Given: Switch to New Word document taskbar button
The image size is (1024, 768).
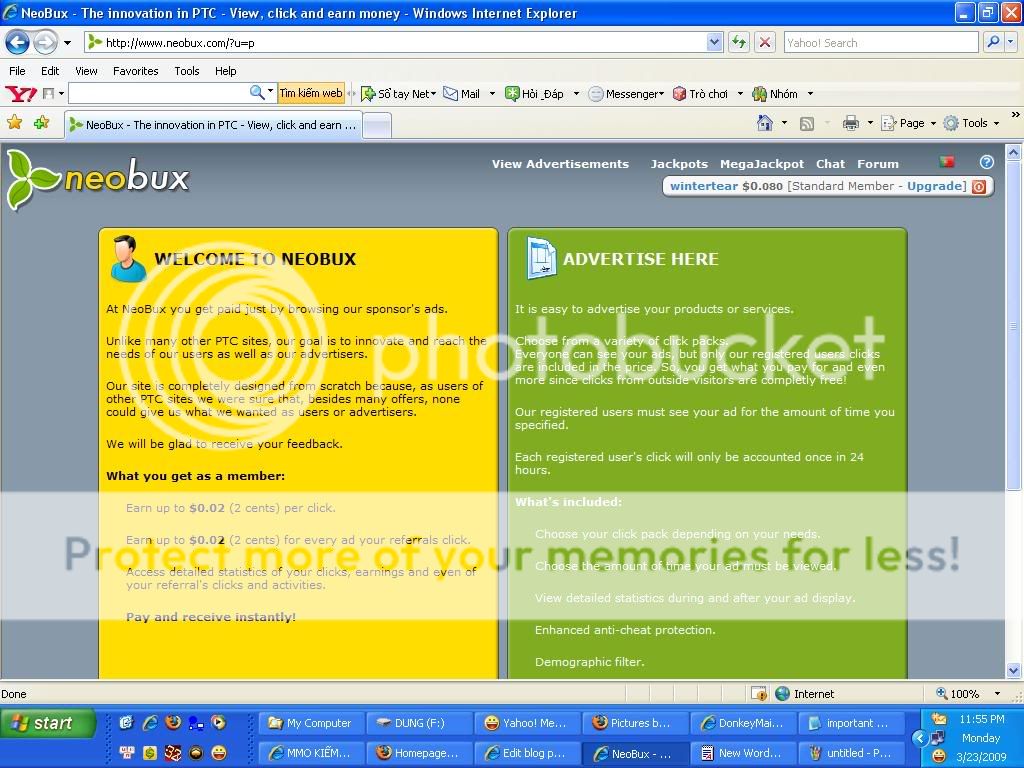Looking at the screenshot, I should coord(743,753).
